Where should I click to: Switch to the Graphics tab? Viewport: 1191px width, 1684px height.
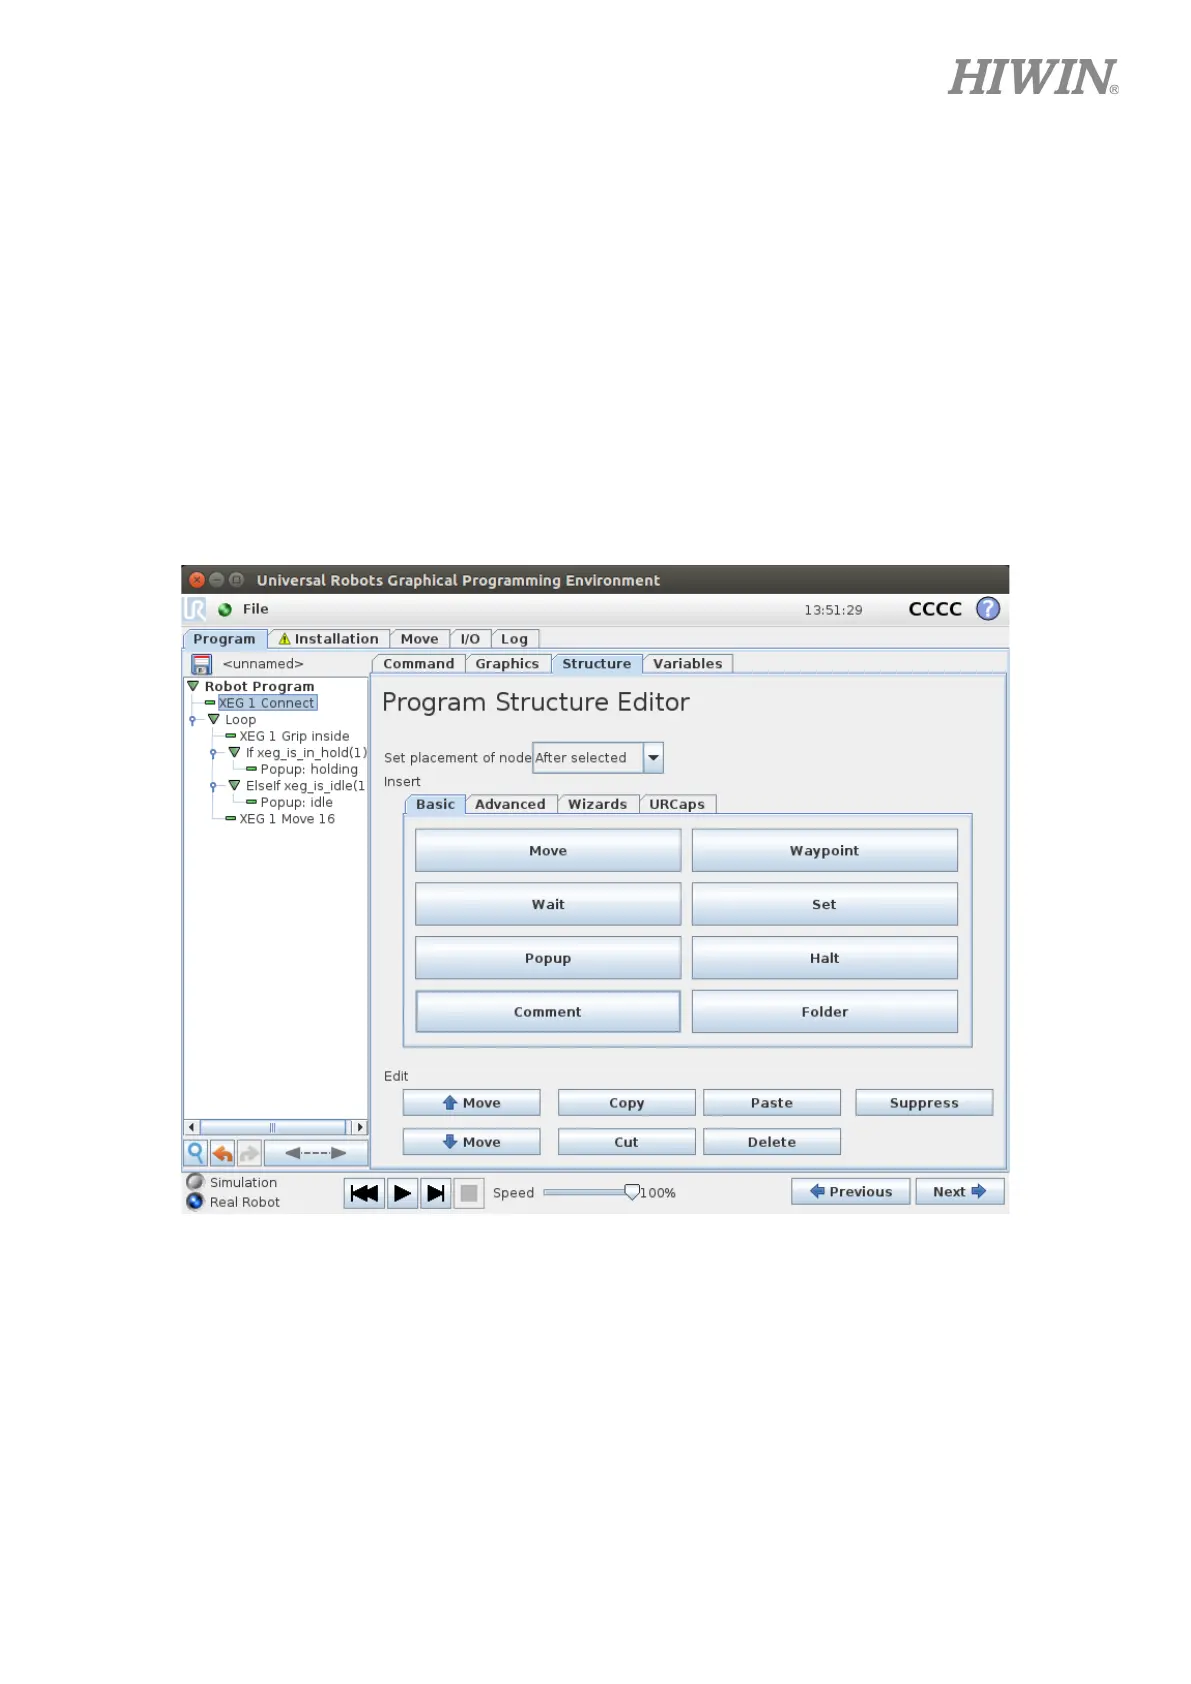[507, 664]
